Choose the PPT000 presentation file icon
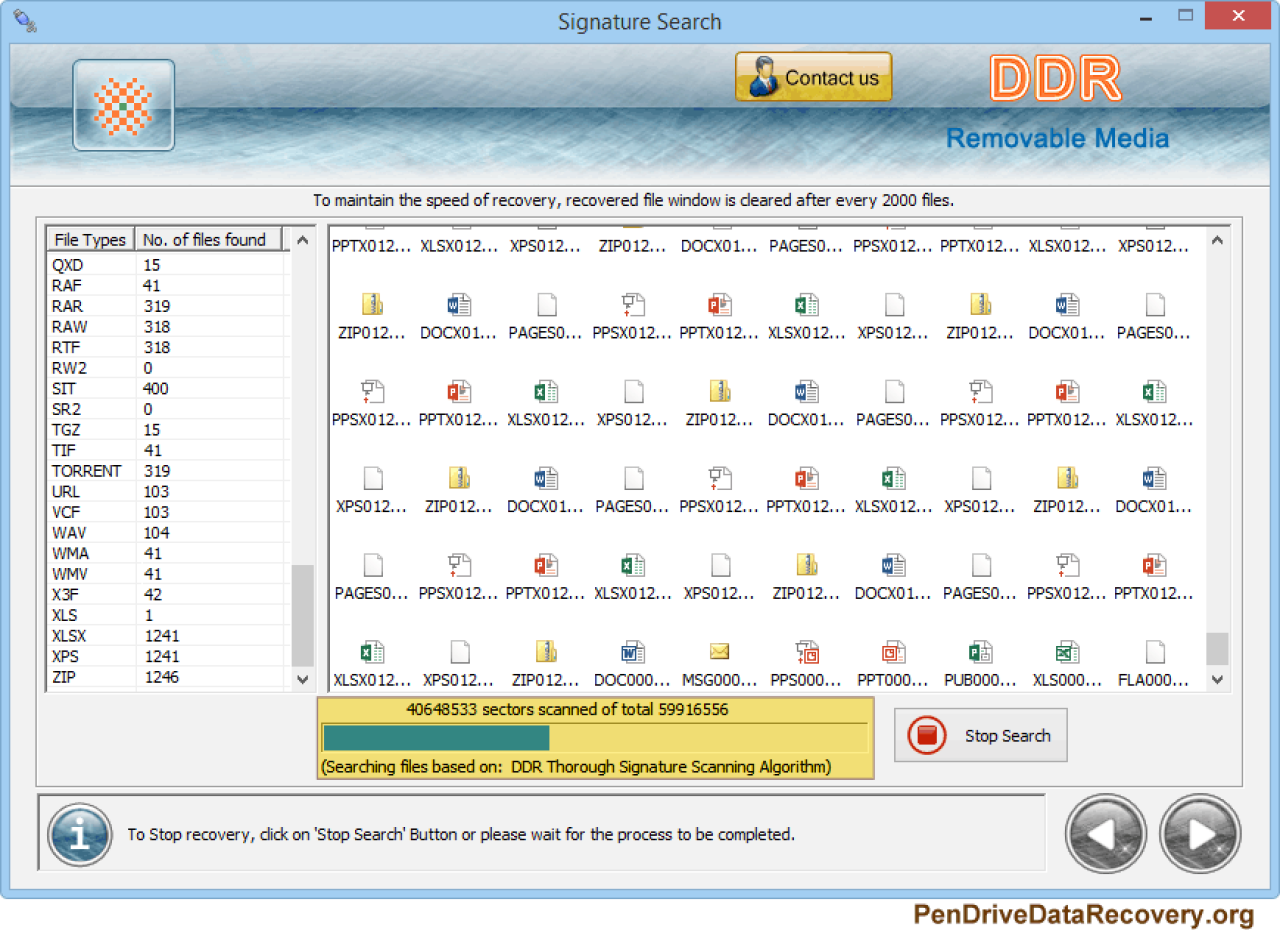 click(893, 653)
